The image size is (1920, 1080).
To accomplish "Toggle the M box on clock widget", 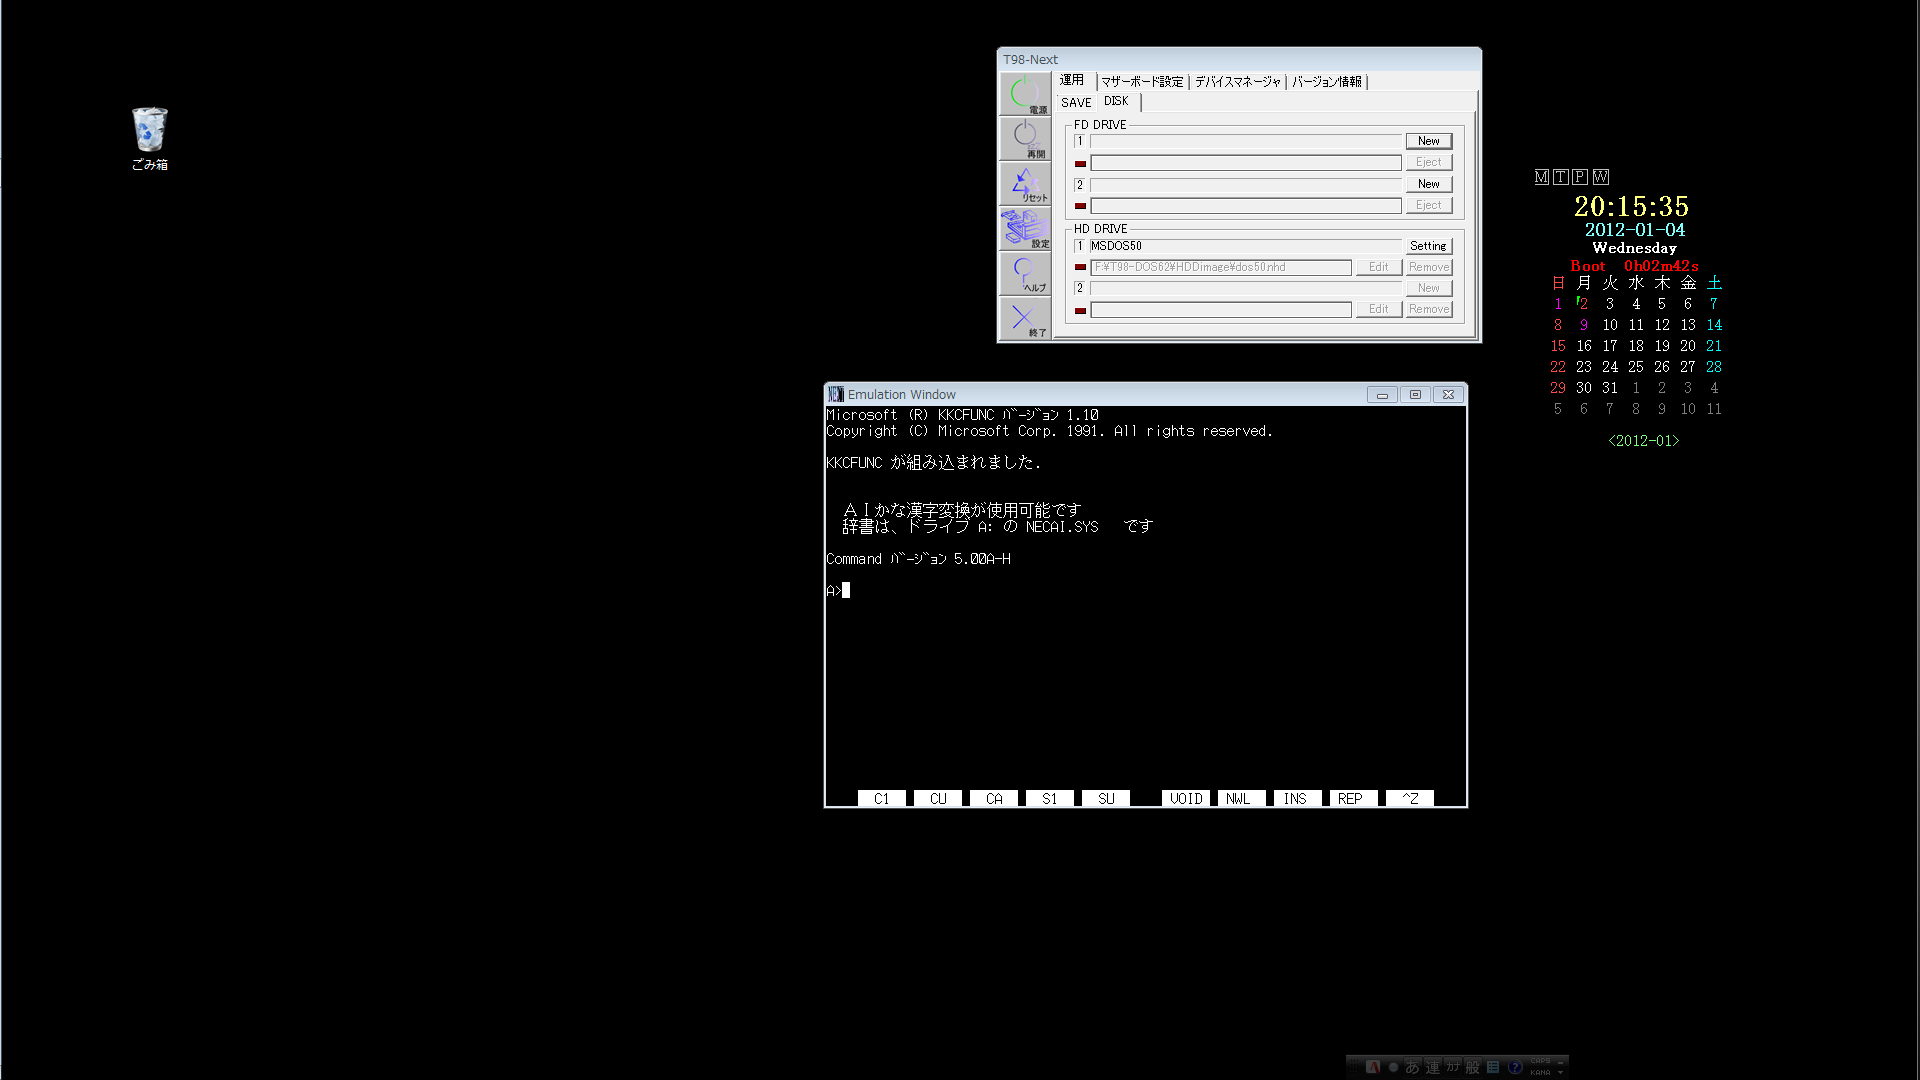I will coord(1541,177).
